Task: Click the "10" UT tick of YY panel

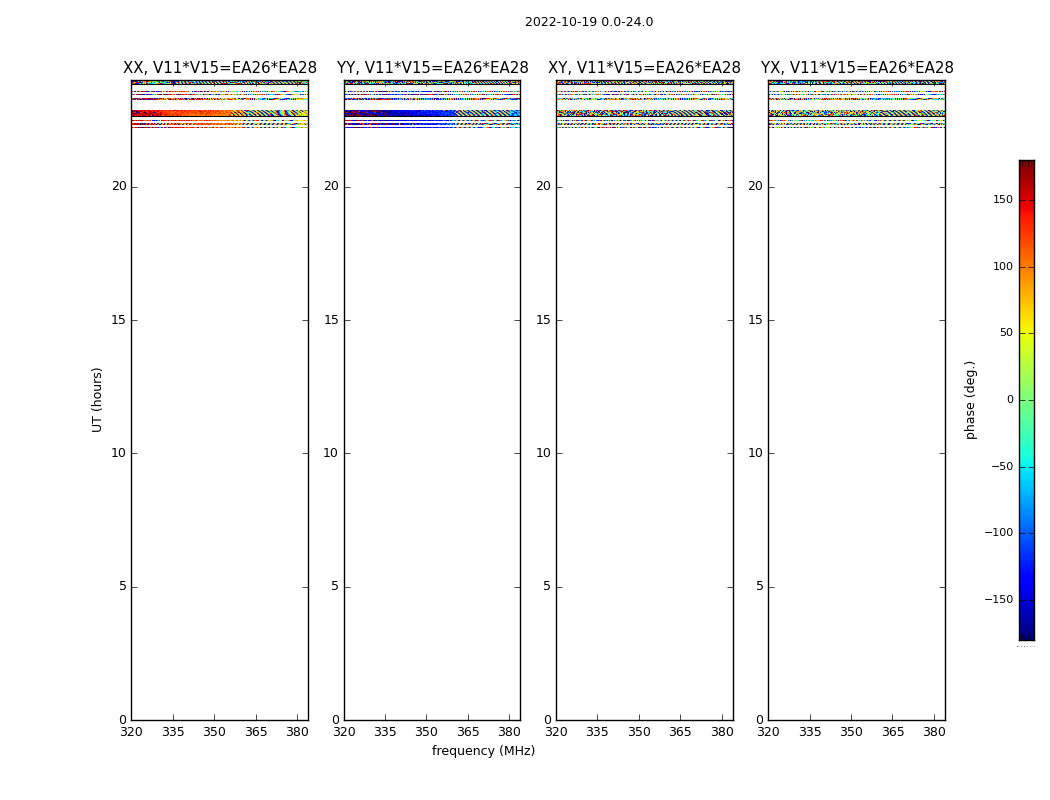Action: tap(331, 453)
